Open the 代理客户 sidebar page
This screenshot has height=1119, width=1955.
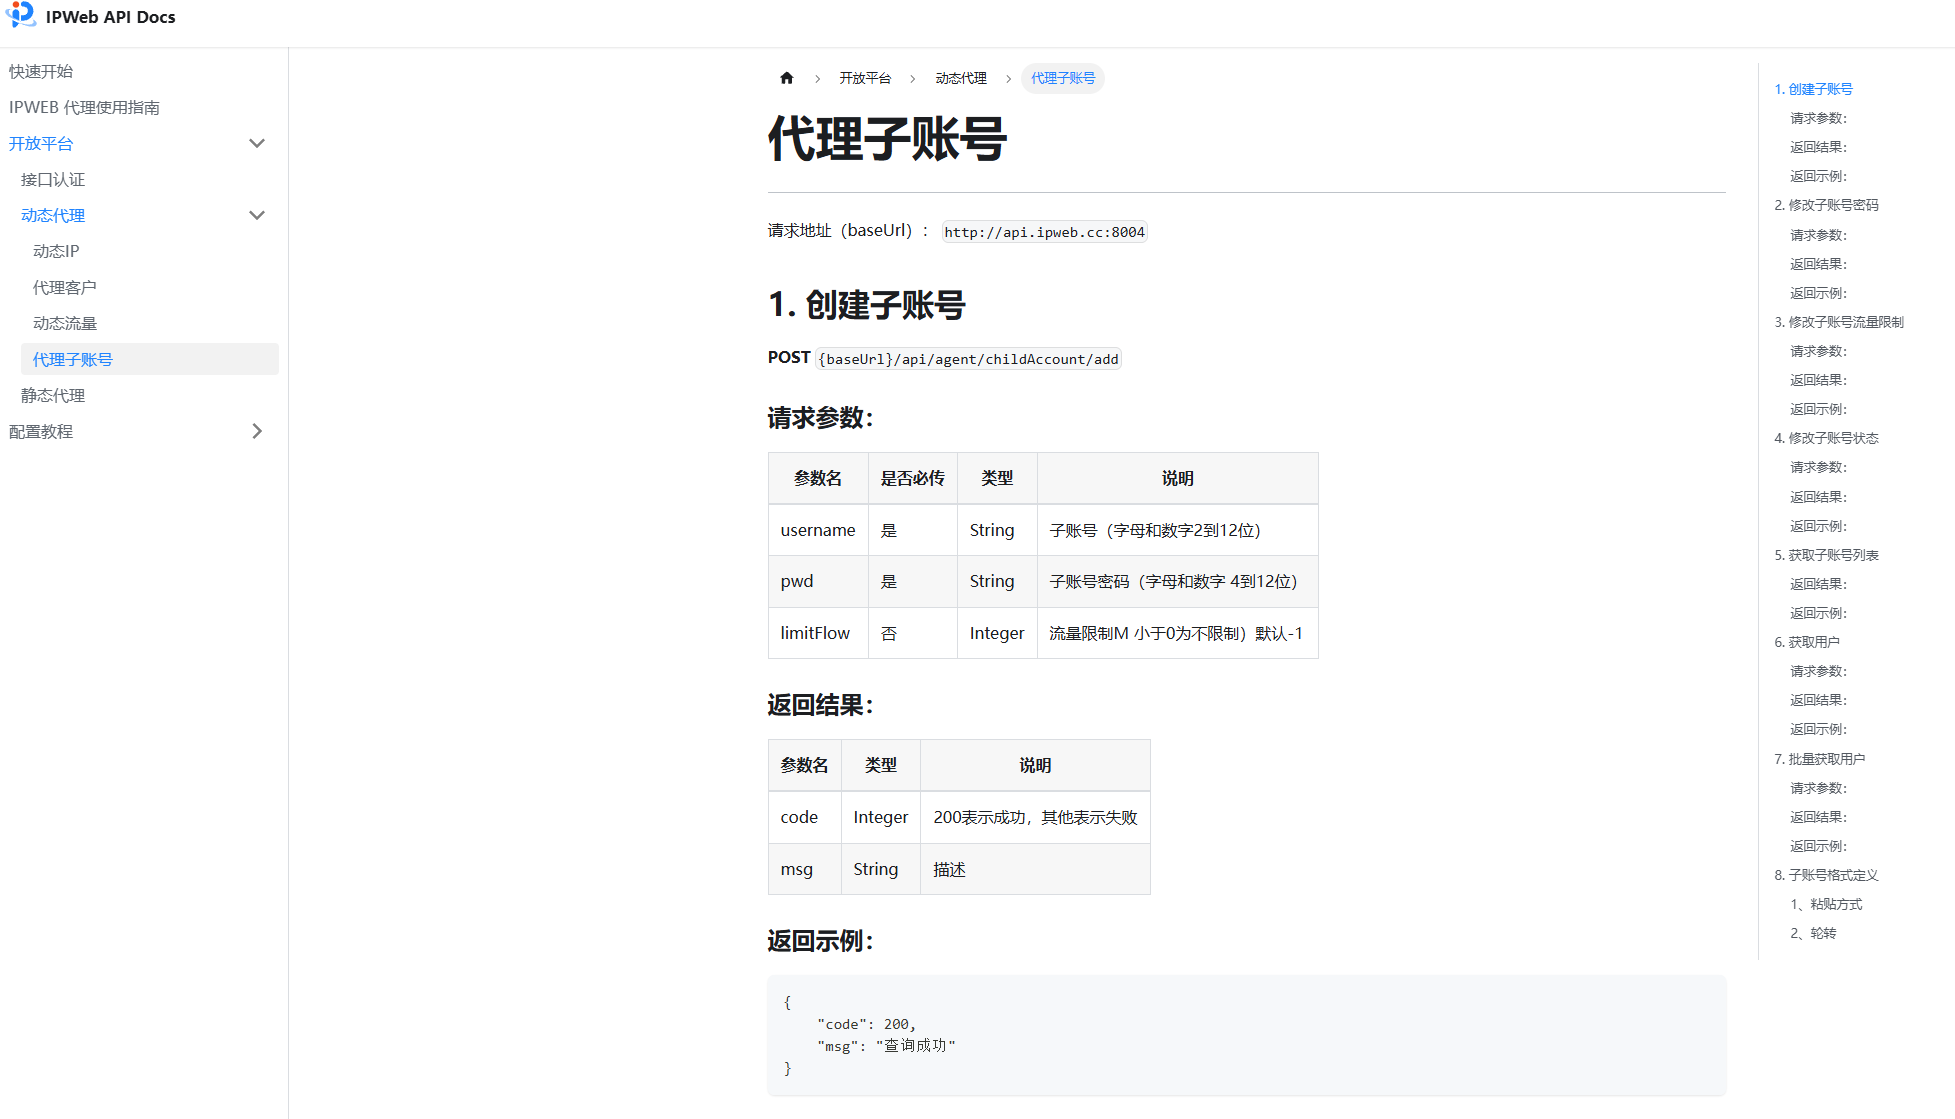coord(65,287)
